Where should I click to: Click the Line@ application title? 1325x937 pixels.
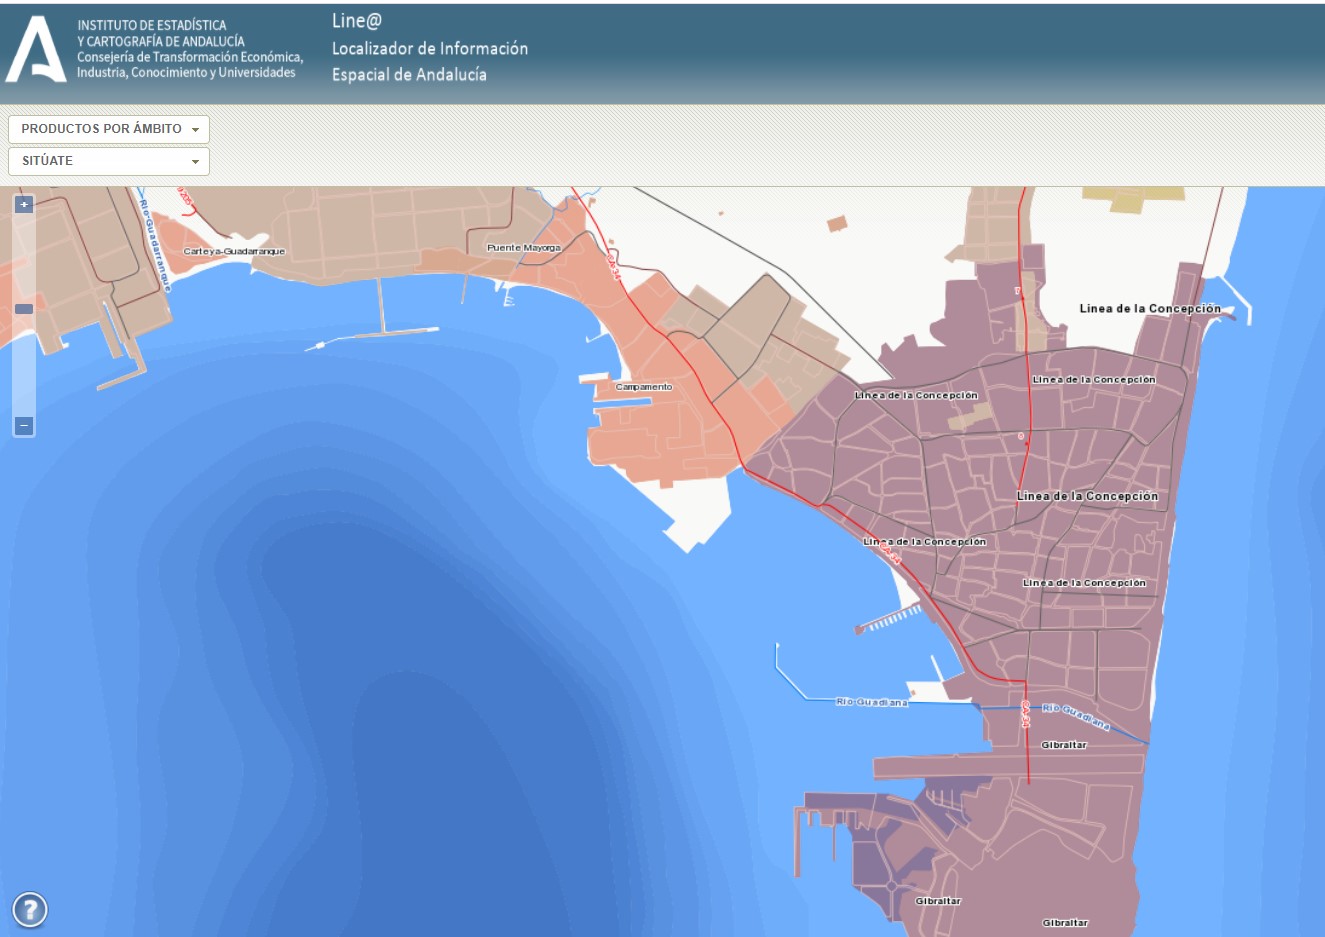click(x=357, y=21)
